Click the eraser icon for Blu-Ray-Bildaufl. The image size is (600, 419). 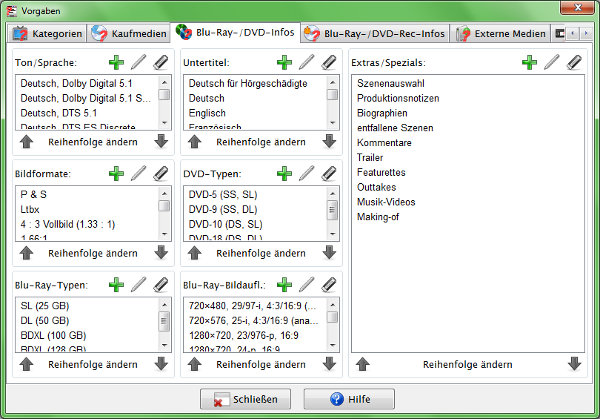(x=330, y=285)
